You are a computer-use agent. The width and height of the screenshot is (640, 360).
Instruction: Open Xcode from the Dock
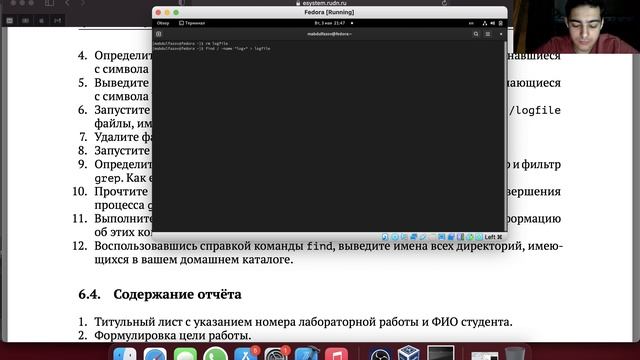[306, 354]
